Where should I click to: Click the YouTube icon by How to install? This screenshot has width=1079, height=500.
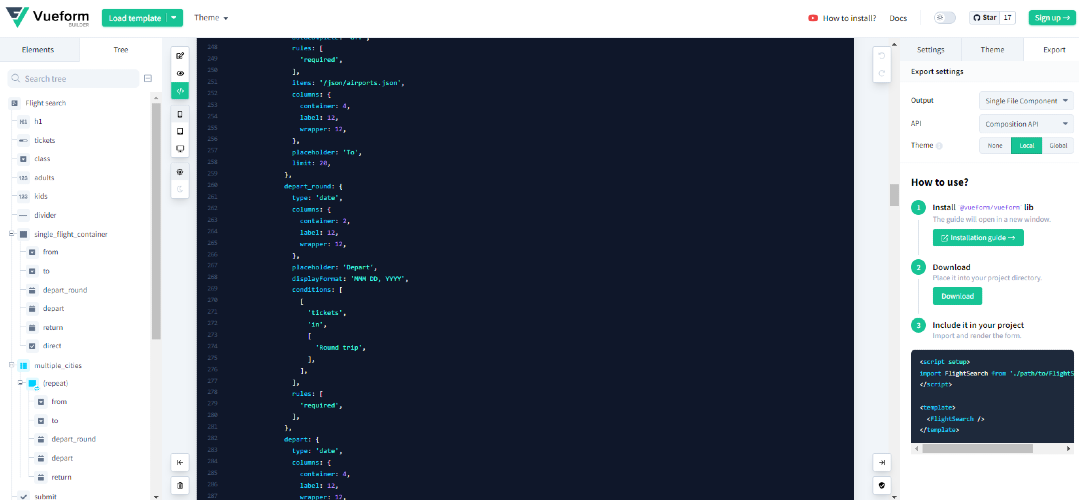pos(813,18)
